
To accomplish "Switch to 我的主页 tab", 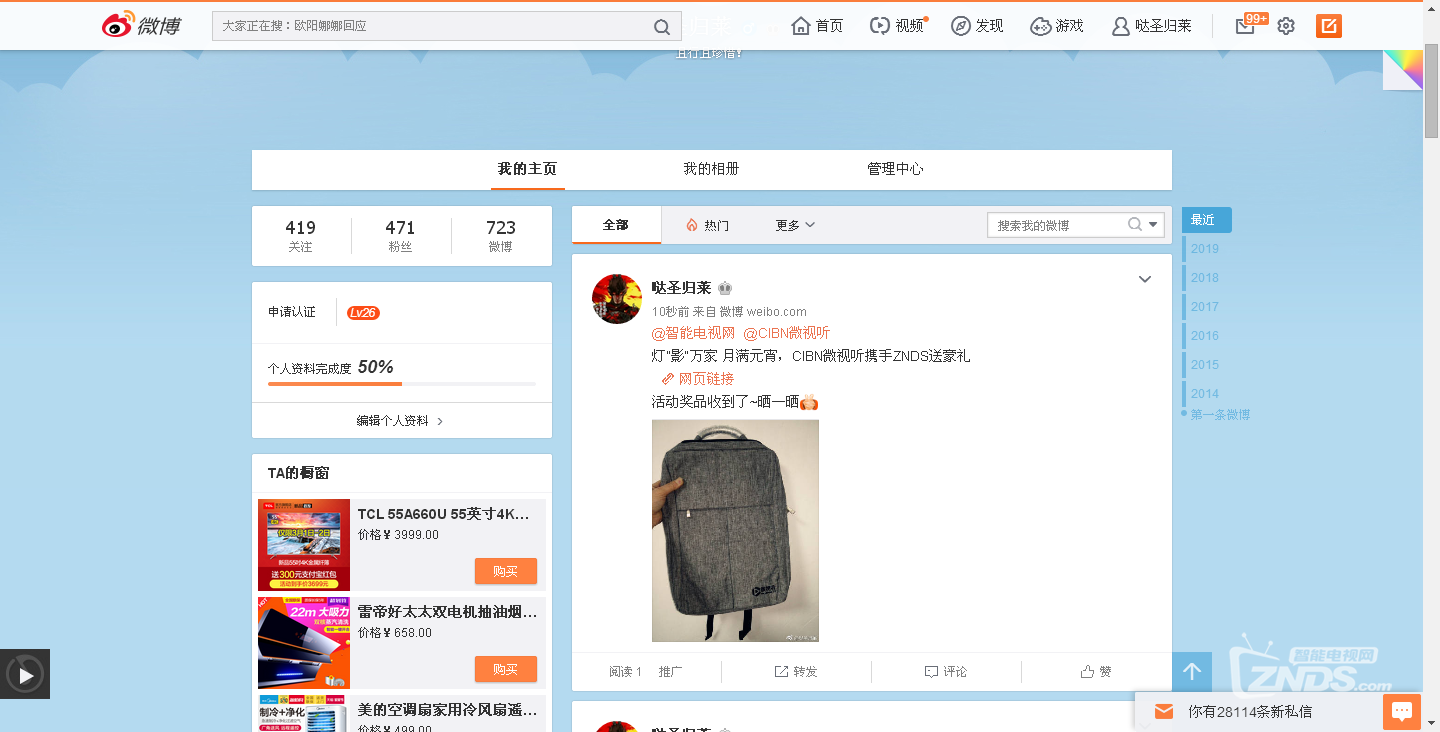I will [x=527, y=169].
